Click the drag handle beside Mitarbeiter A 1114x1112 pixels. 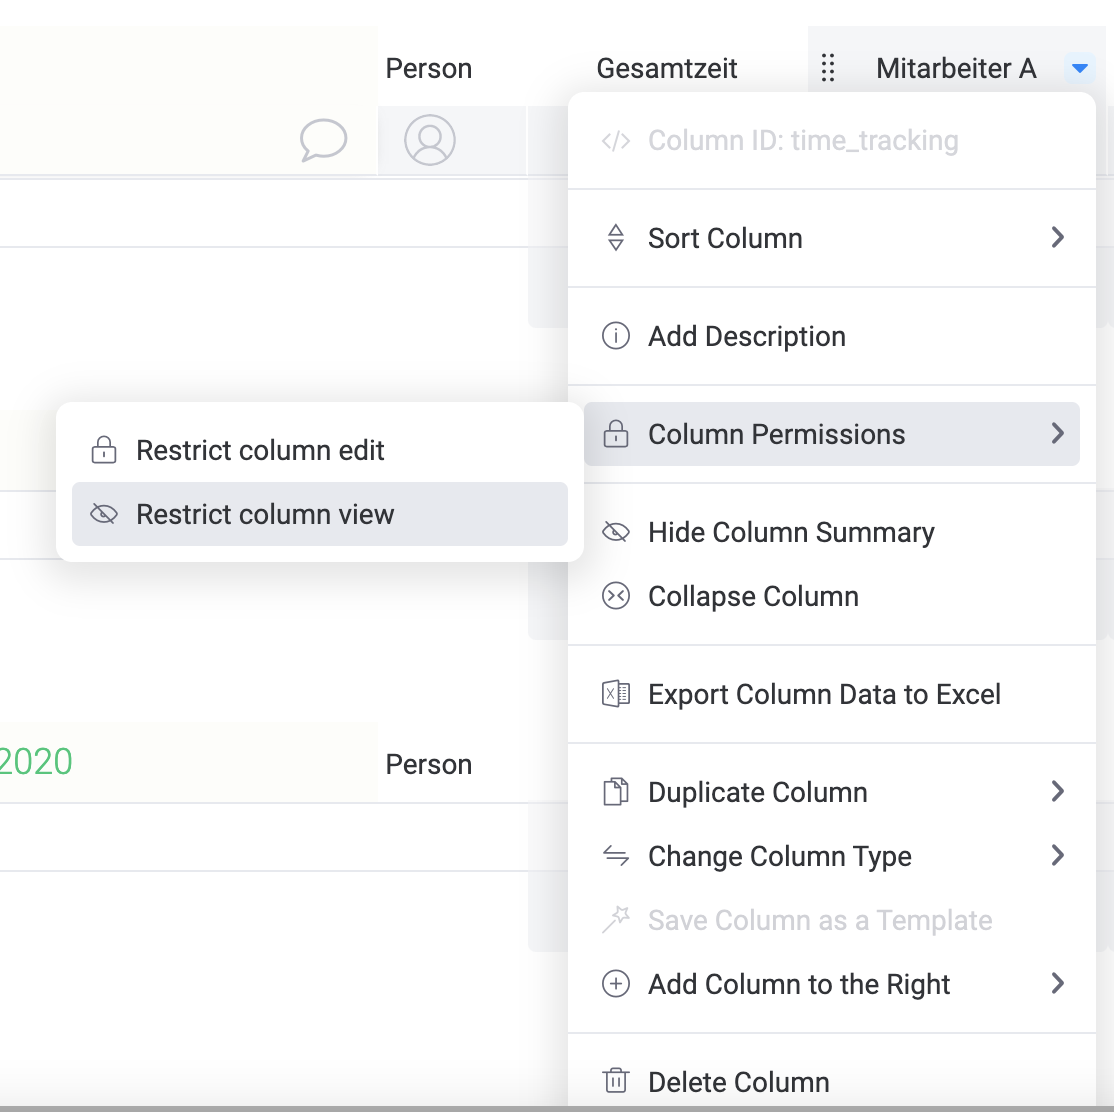(828, 69)
